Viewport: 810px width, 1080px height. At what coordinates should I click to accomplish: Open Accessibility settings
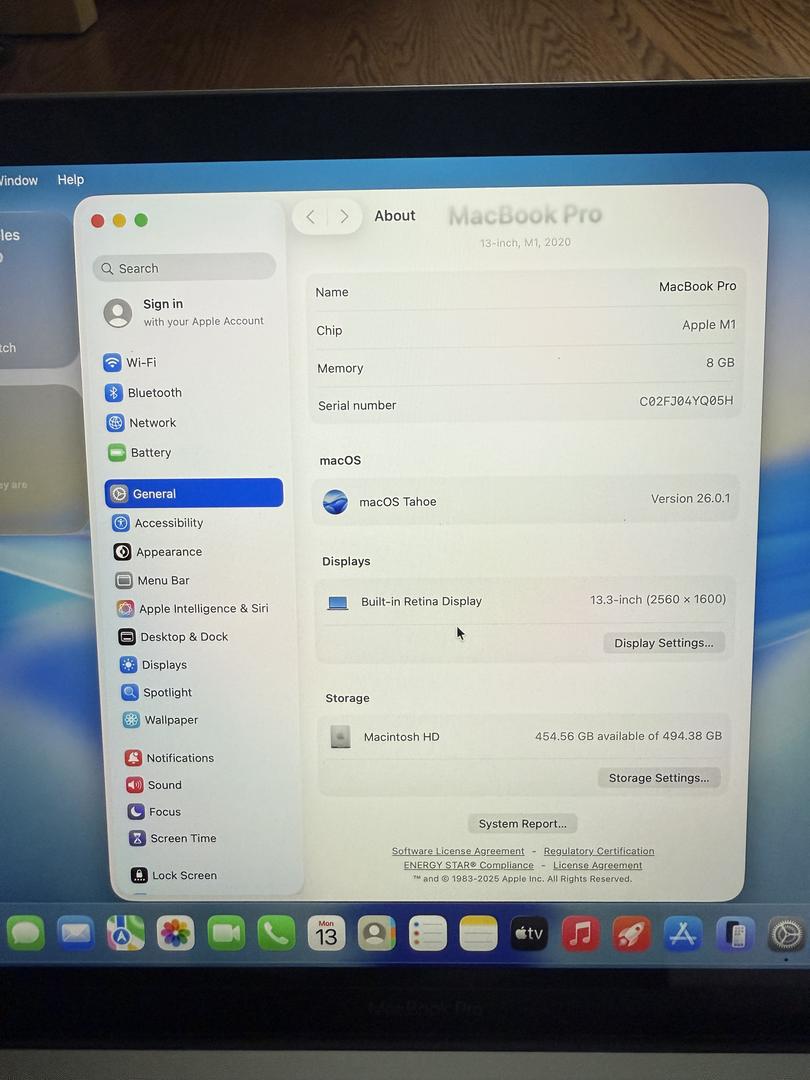click(x=158, y=523)
